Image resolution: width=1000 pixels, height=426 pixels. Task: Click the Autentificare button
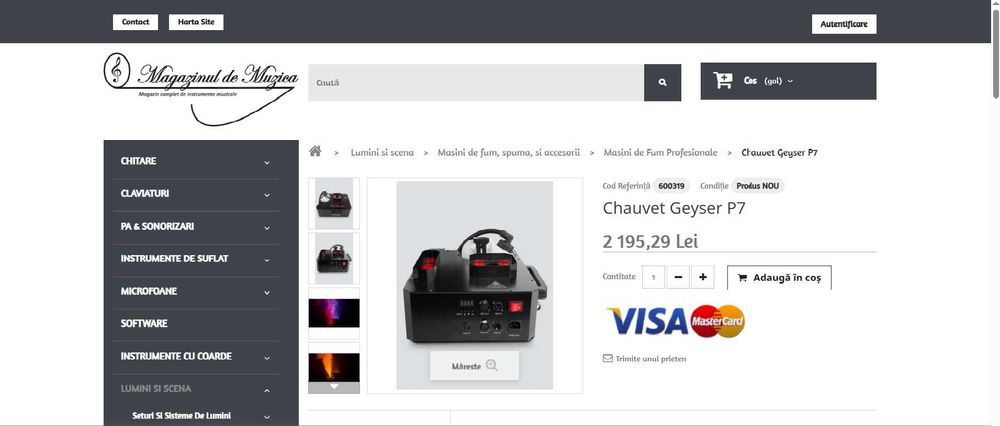coord(844,24)
